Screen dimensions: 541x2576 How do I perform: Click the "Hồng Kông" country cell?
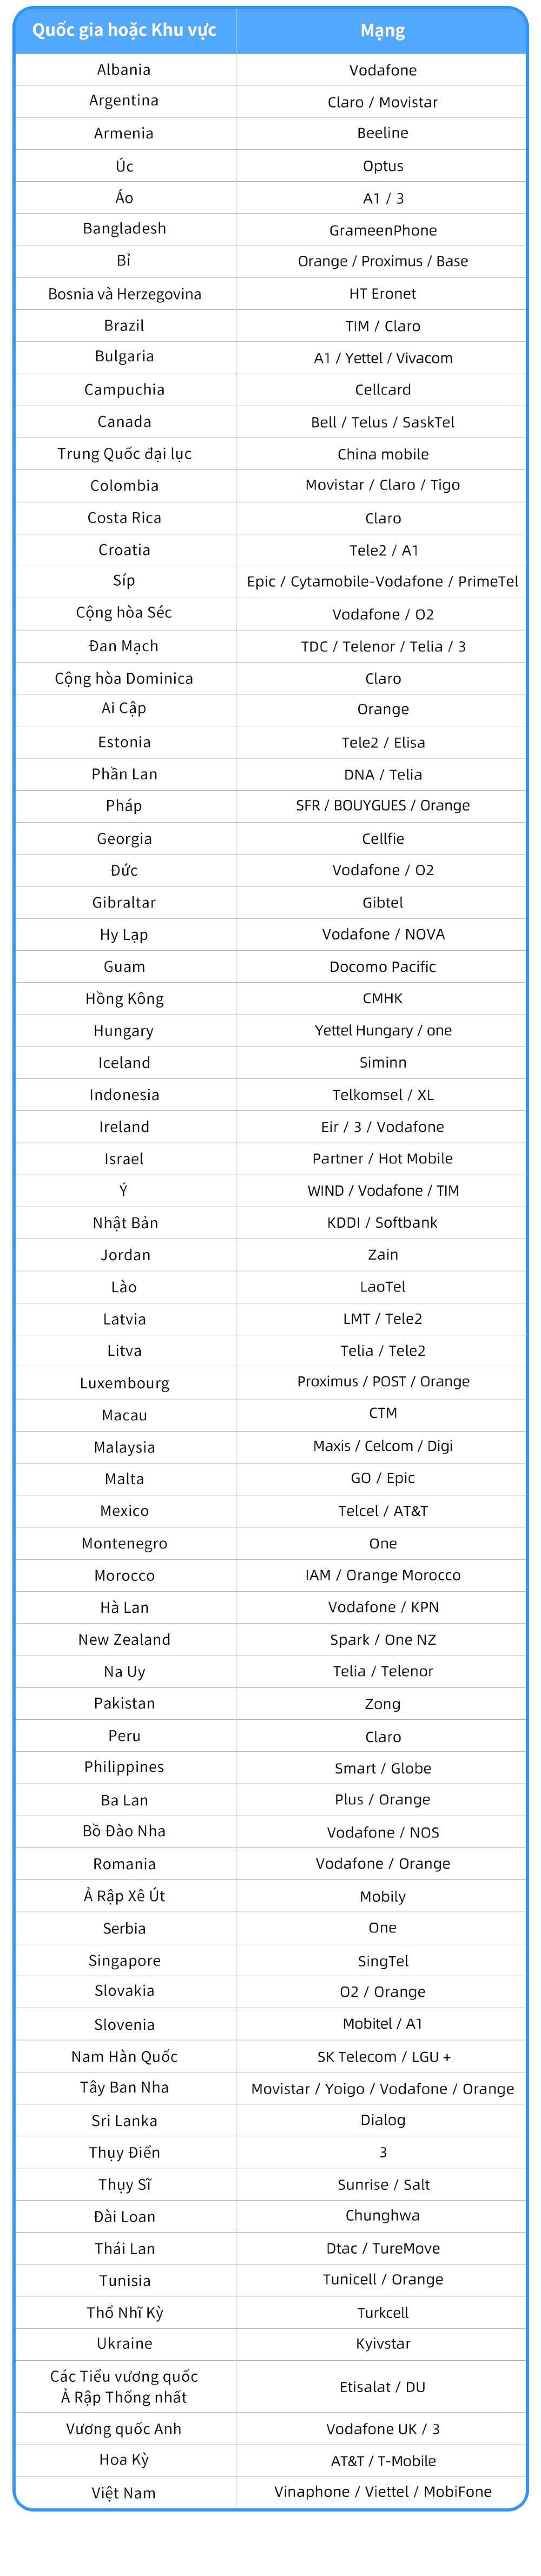(124, 998)
